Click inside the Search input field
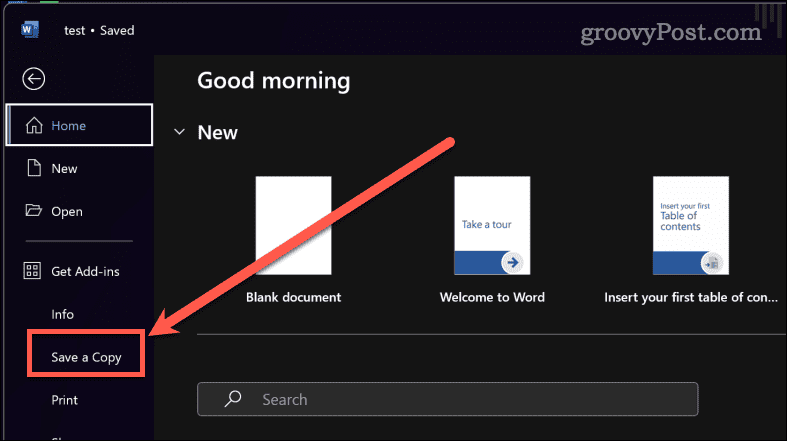Image resolution: width=787 pixels, height=441 pixels. 448,399
